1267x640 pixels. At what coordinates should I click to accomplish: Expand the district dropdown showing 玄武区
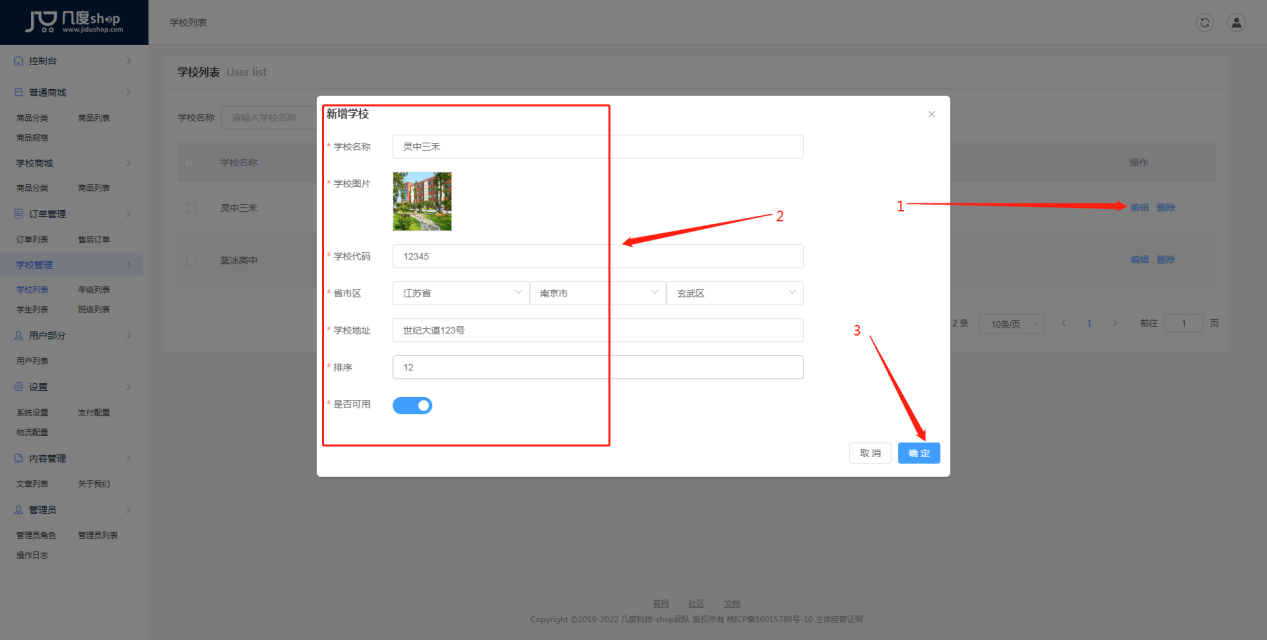coord(735,292)
